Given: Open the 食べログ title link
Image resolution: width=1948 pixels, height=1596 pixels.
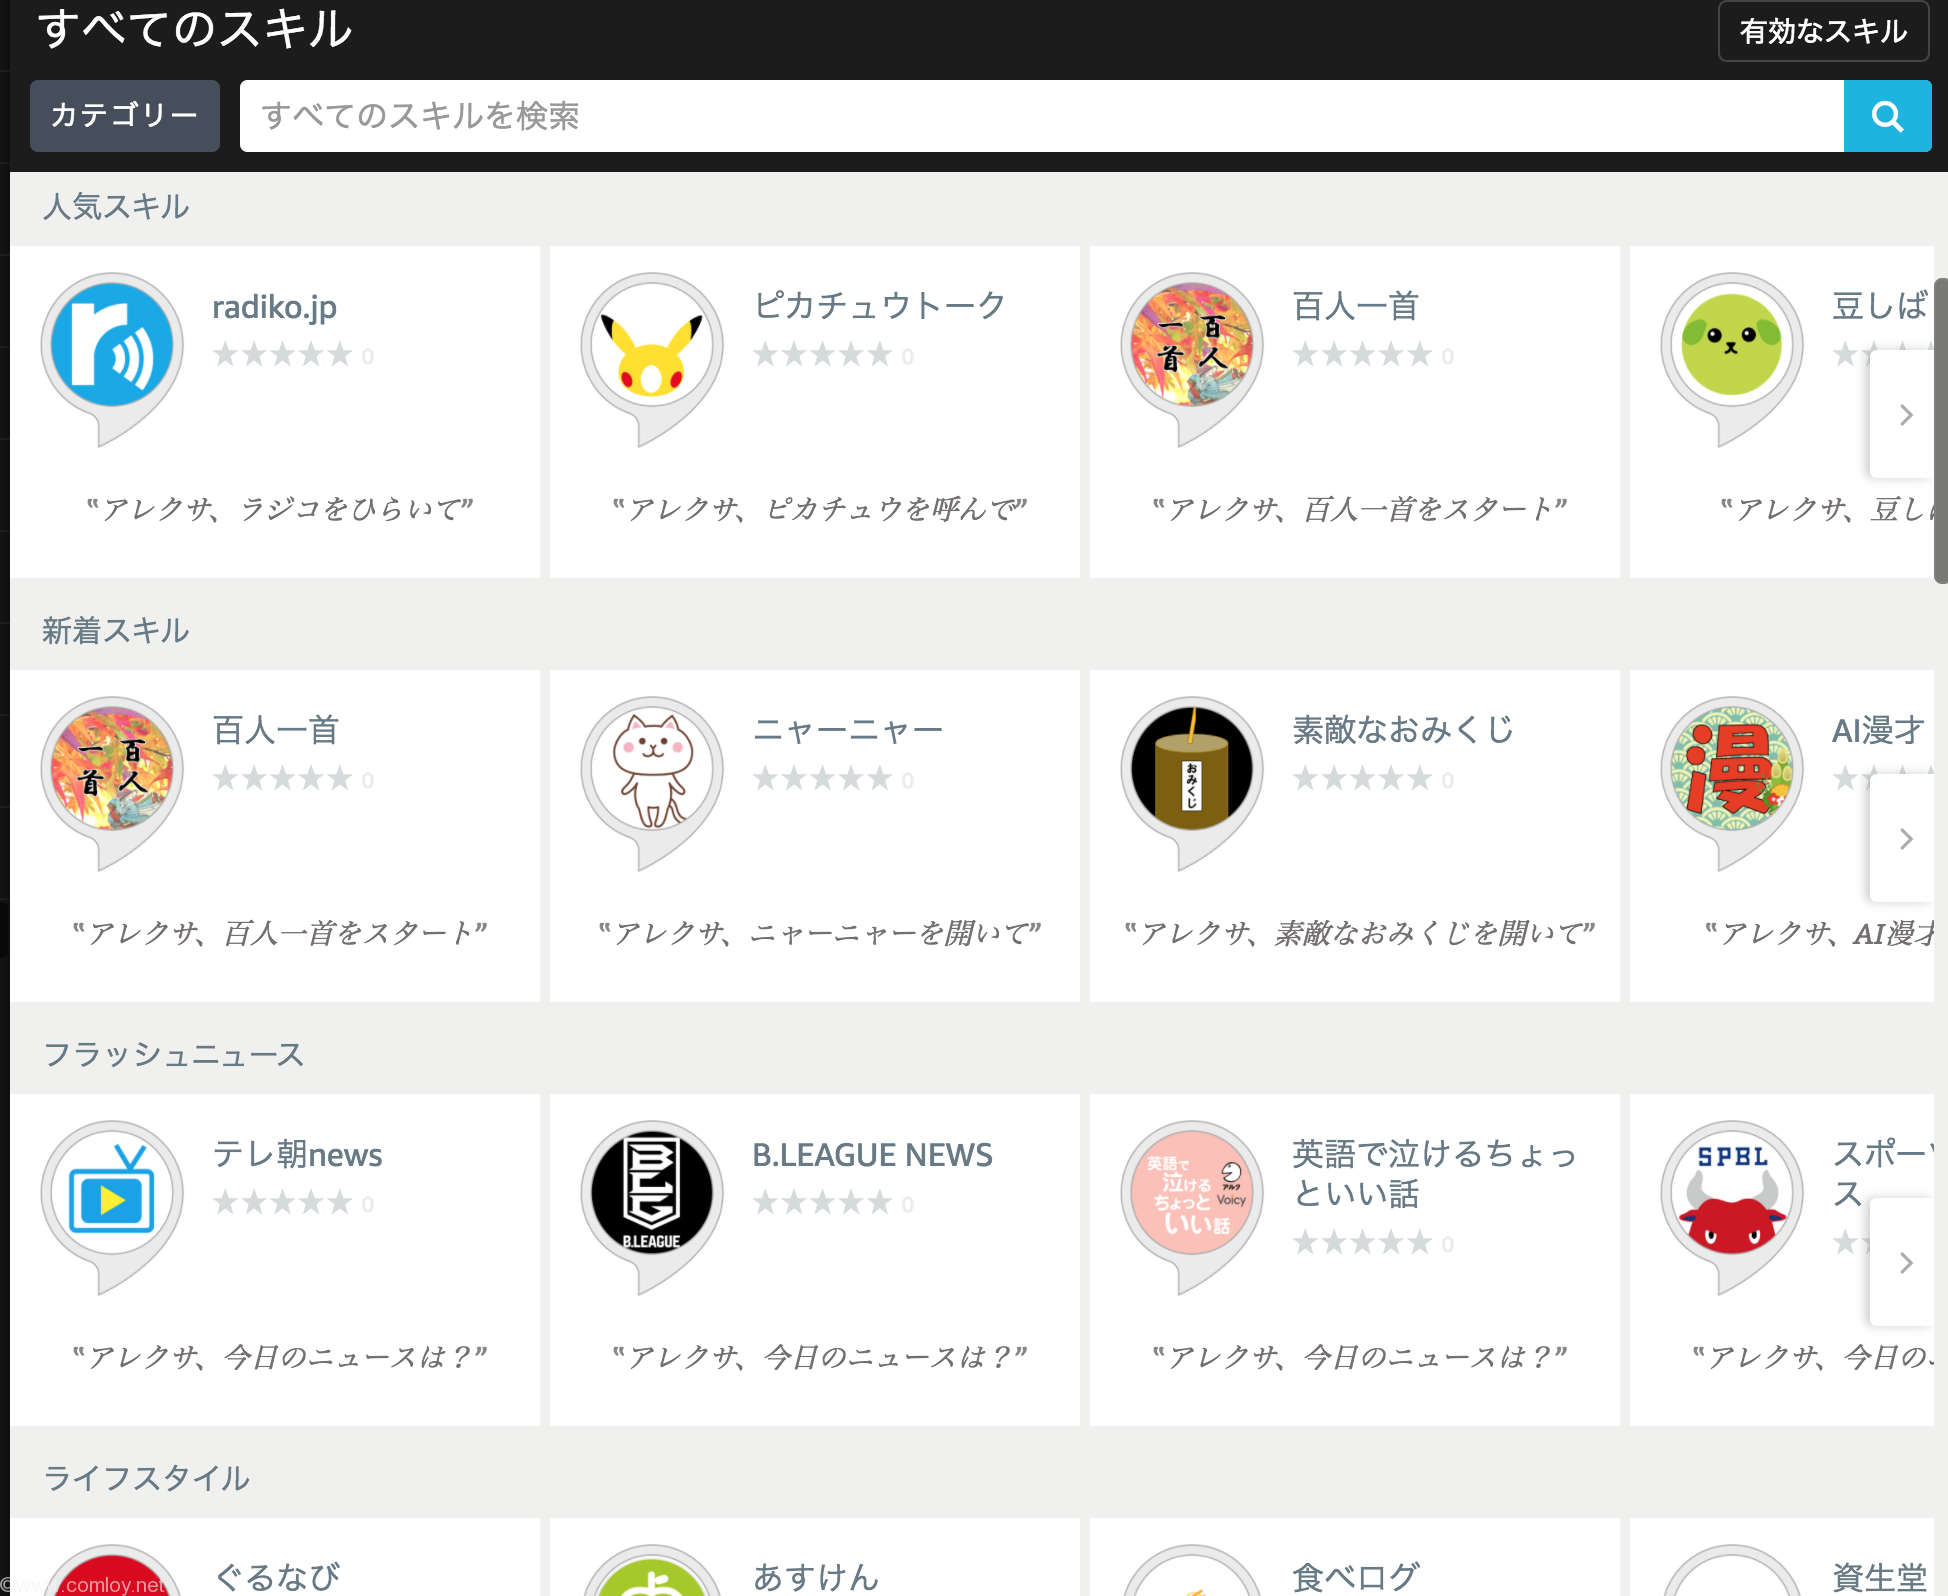Looking at the screenshot, I should coord(1355,1577).
